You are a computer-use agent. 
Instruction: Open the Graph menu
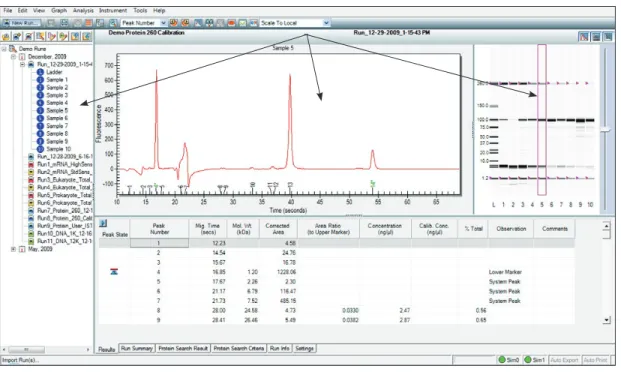pos(59,10)
